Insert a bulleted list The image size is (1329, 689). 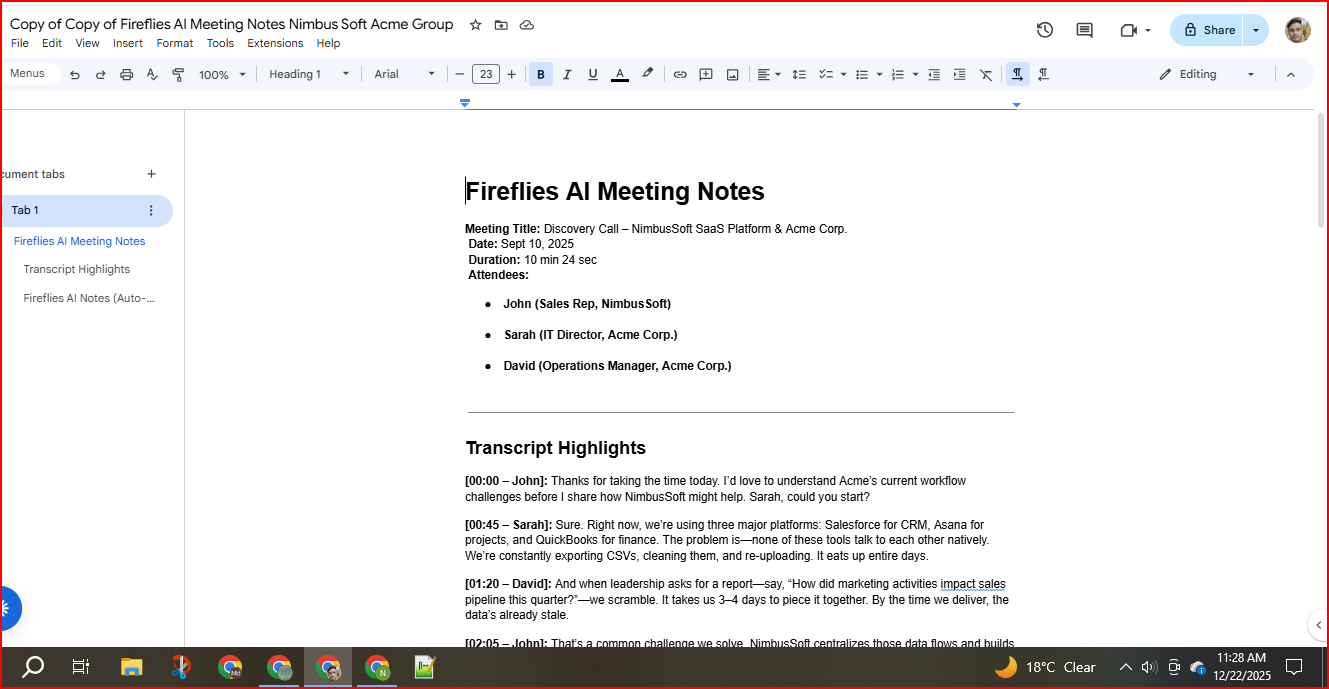click(x=862, y=74)
